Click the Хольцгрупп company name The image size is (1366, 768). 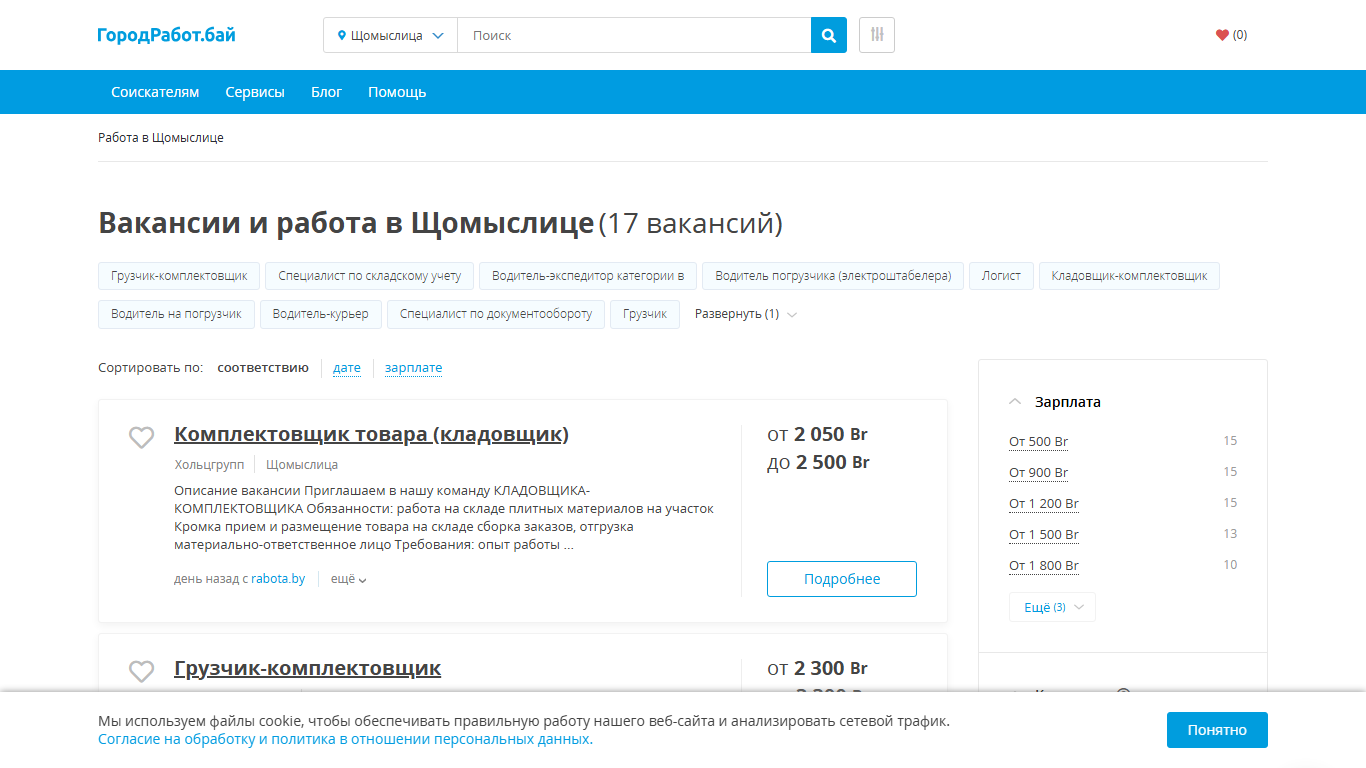tap(209, 465)
